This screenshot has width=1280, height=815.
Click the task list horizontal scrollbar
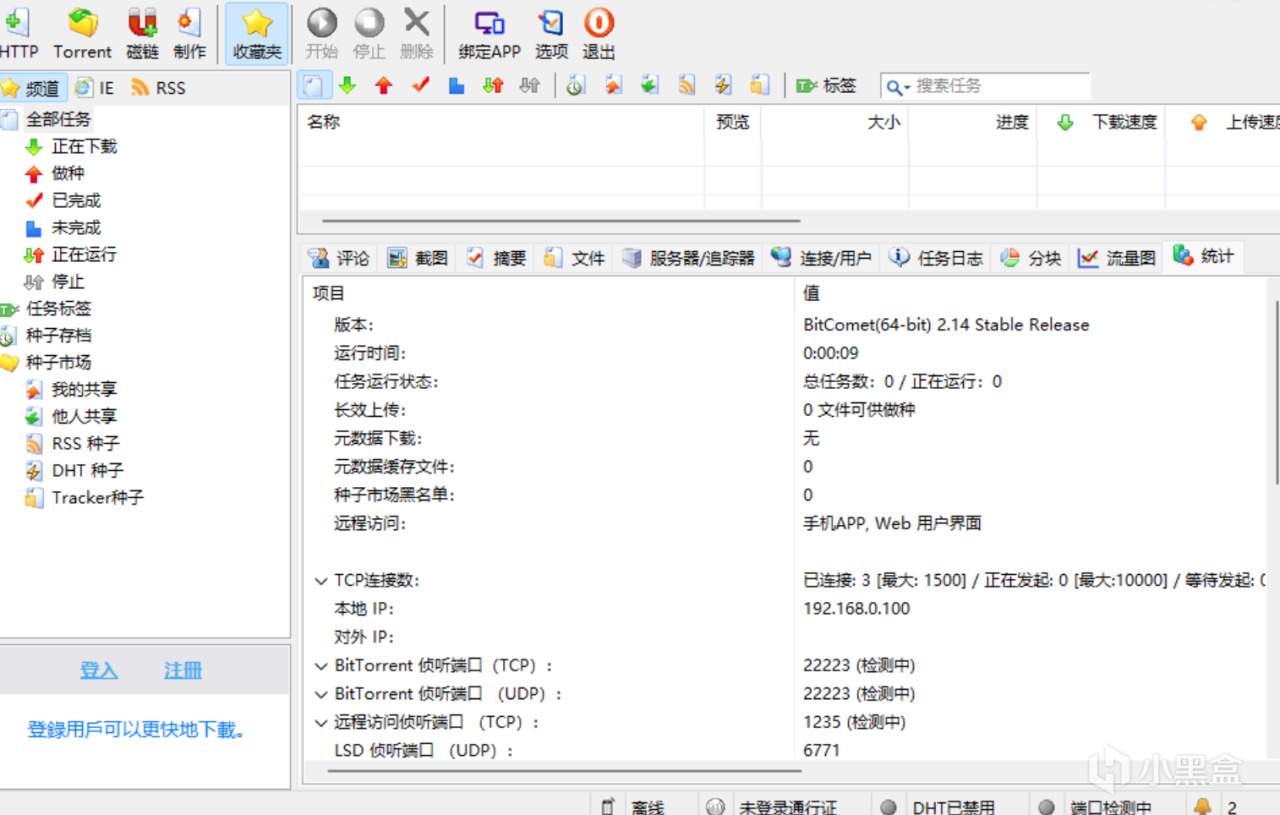(561, 220)
